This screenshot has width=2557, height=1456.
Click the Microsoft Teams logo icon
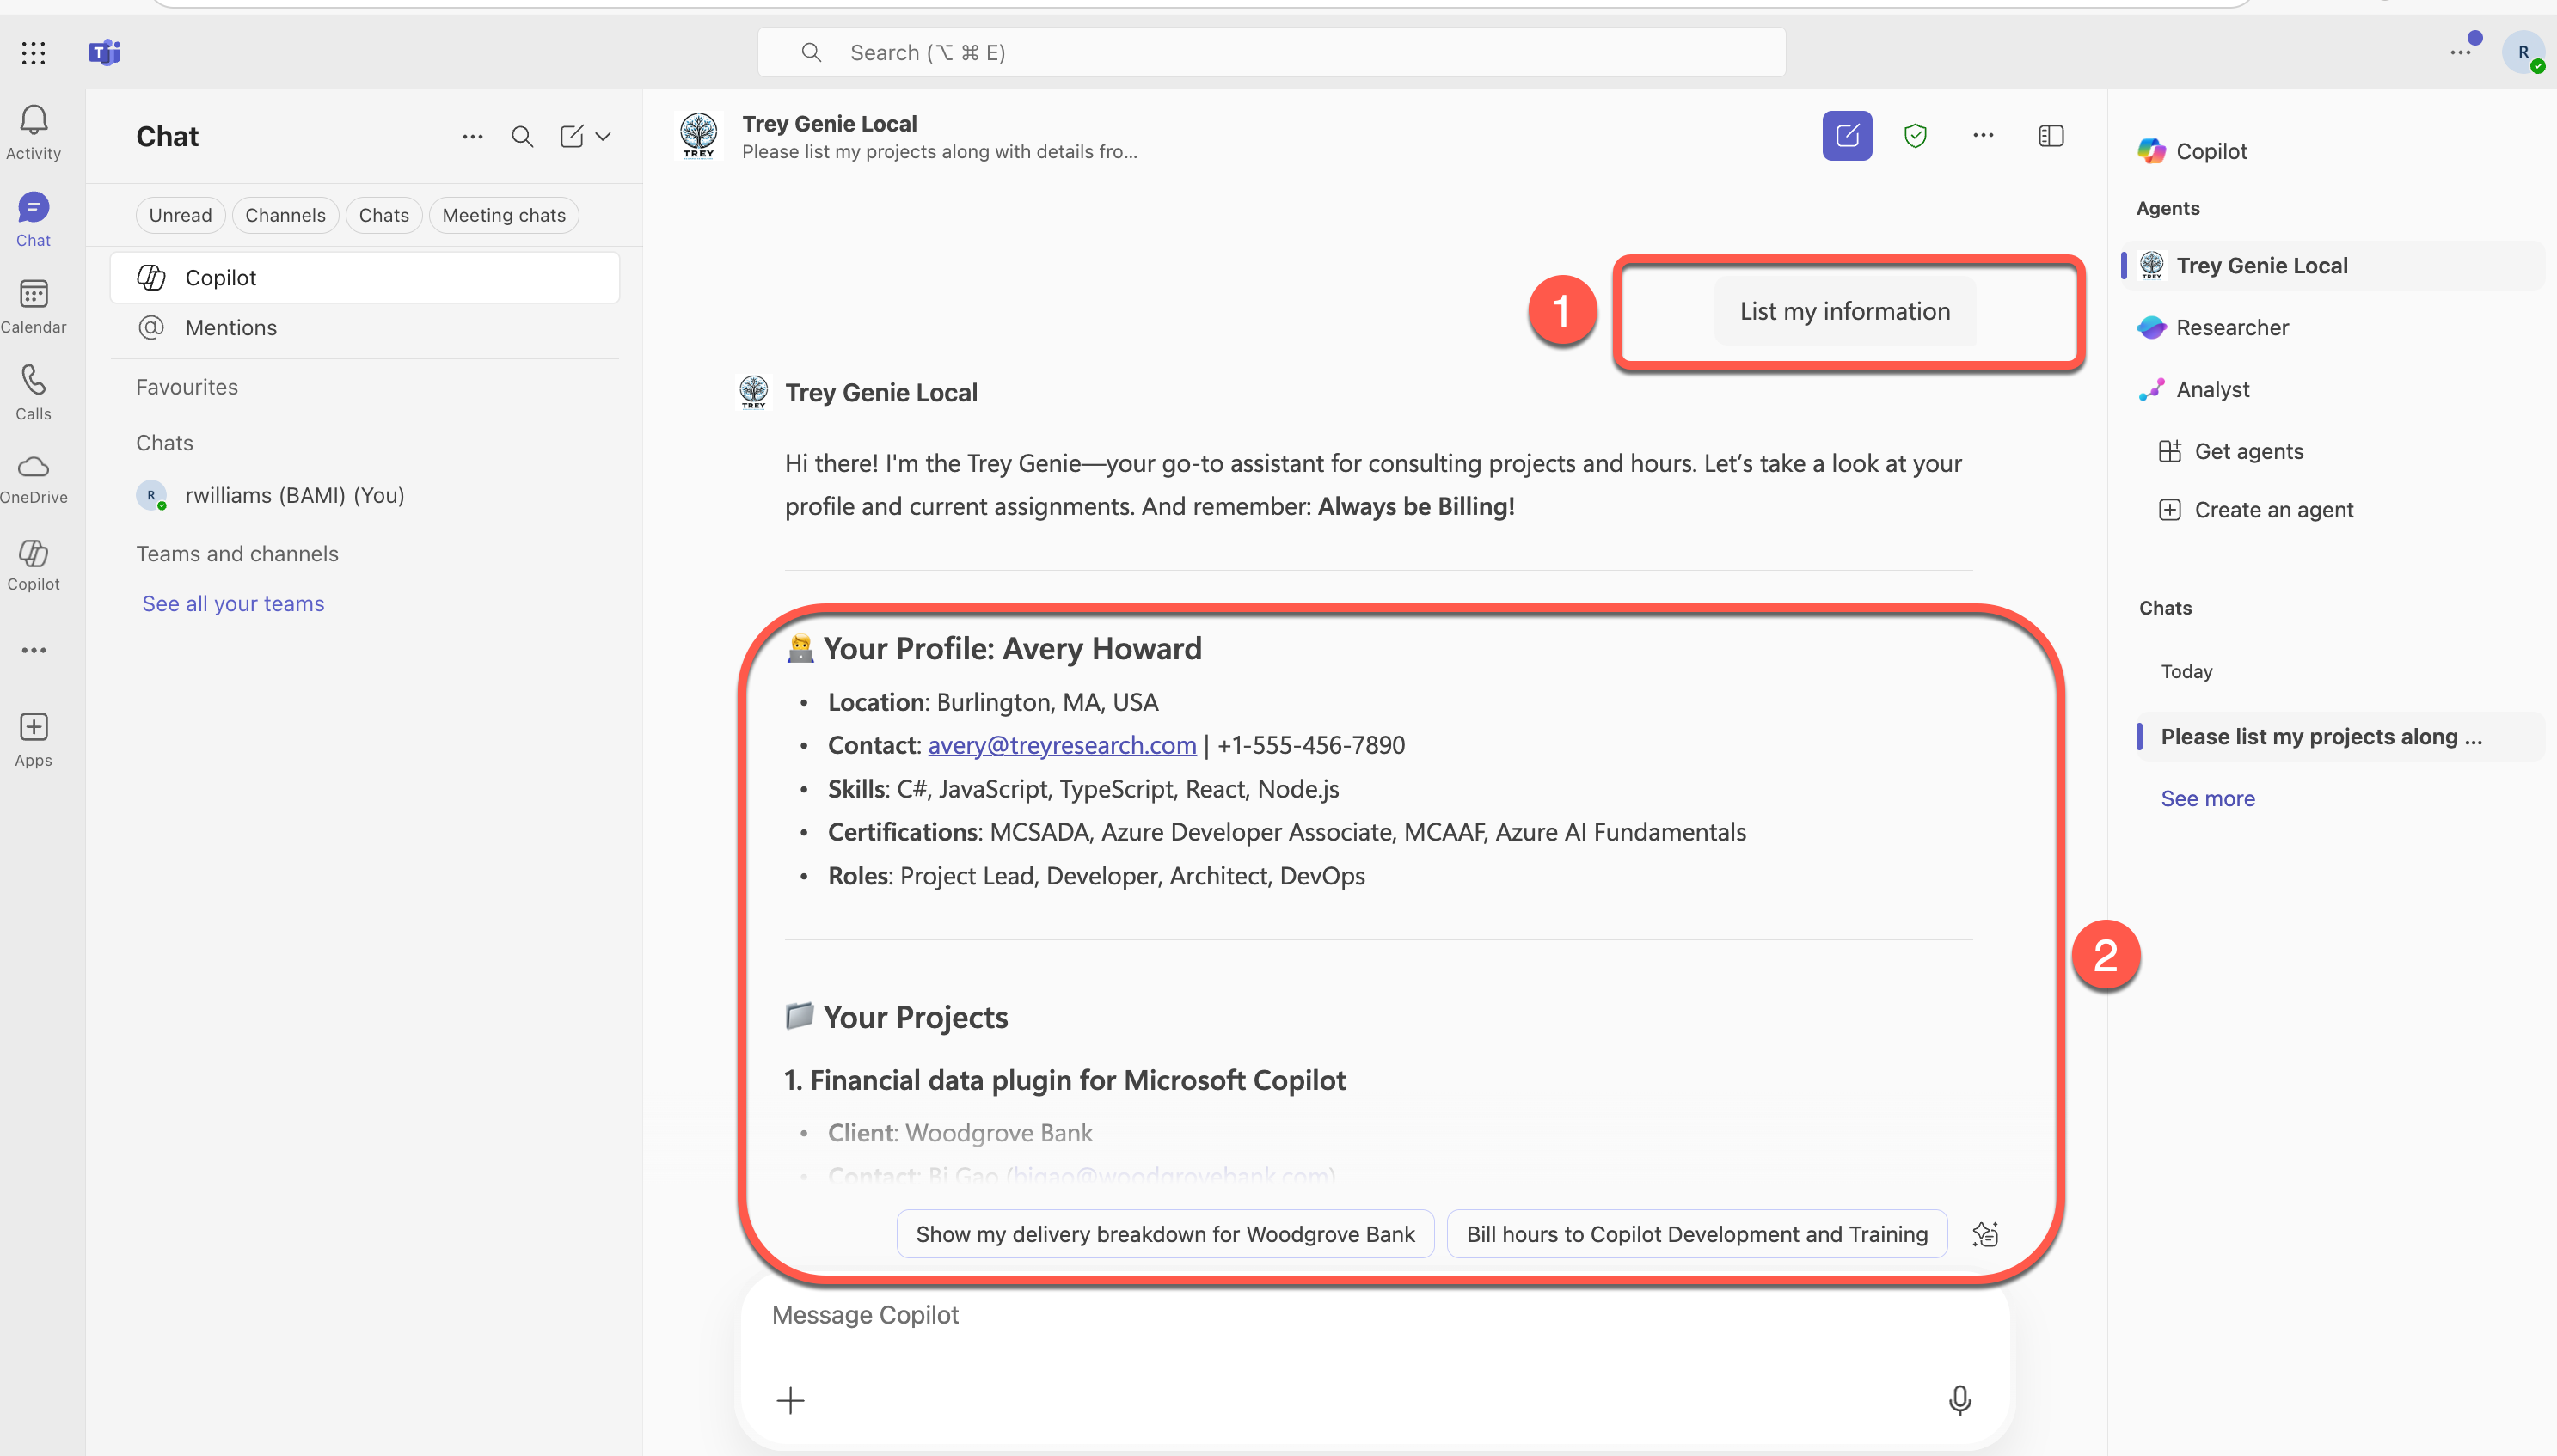pos(105,52)
